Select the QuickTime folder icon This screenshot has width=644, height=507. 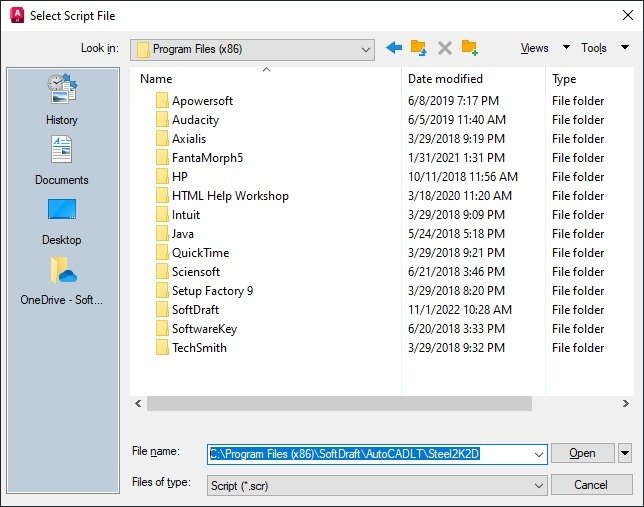162,253
